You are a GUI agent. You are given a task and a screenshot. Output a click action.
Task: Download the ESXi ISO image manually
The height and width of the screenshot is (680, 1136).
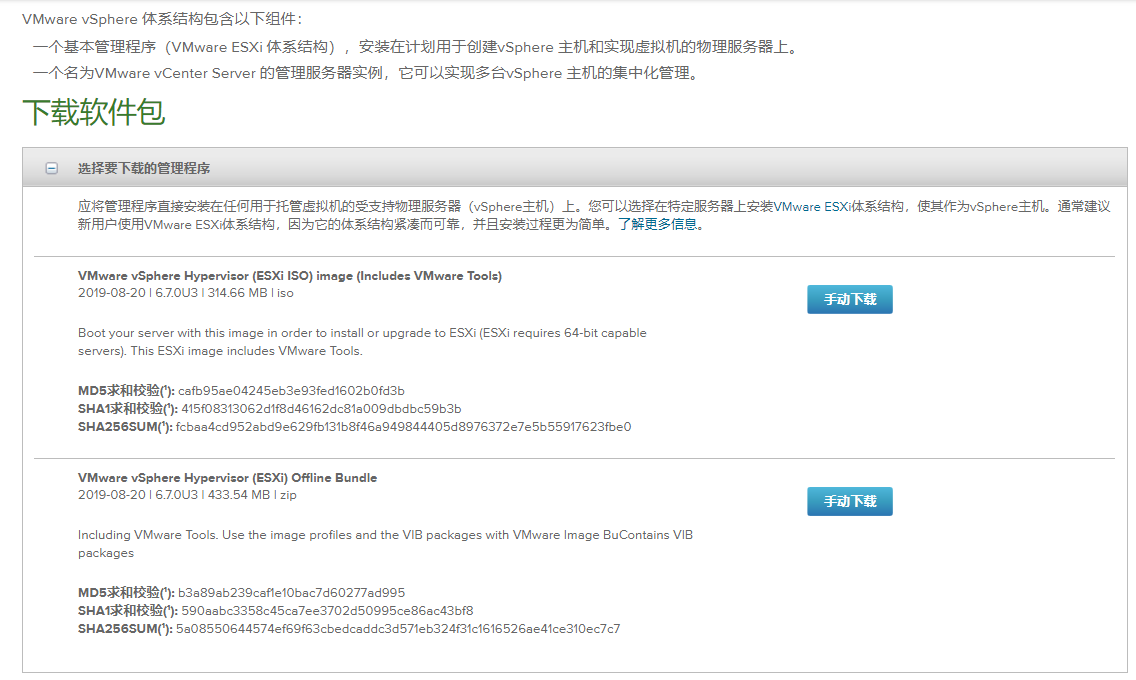pyautogui.click(x=849, y=299)
